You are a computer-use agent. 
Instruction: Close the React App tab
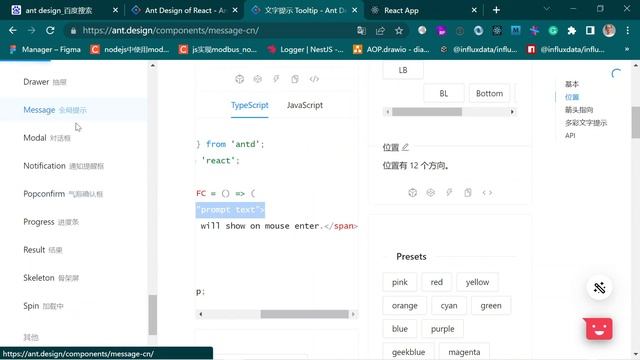pos(474,10)
